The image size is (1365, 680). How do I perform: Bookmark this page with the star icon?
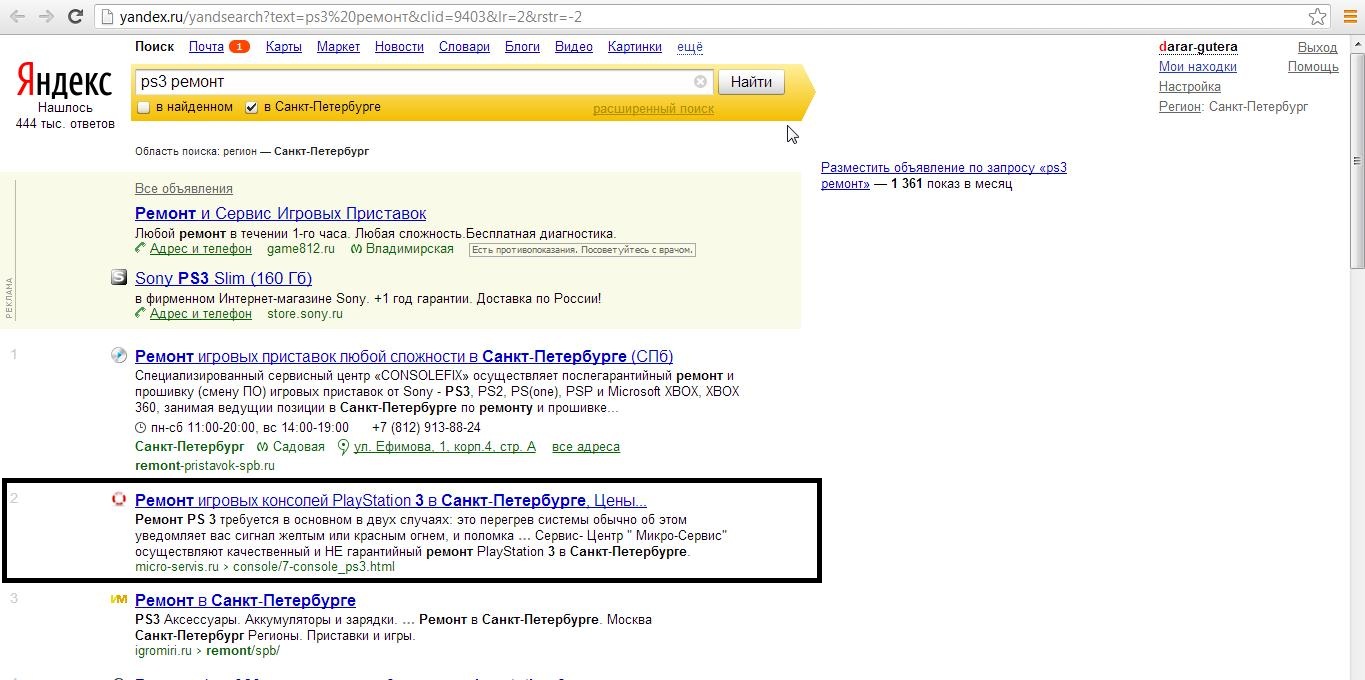click(1318, 16)
